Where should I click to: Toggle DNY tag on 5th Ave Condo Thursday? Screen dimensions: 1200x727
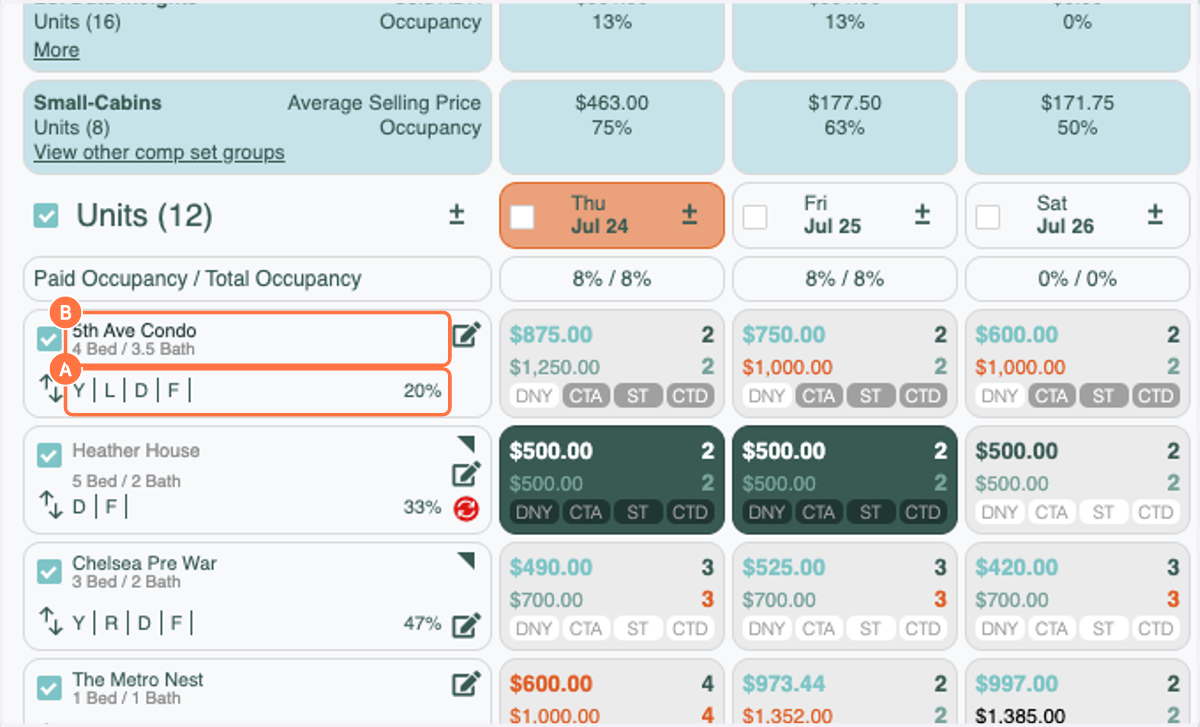click(534, 396)
